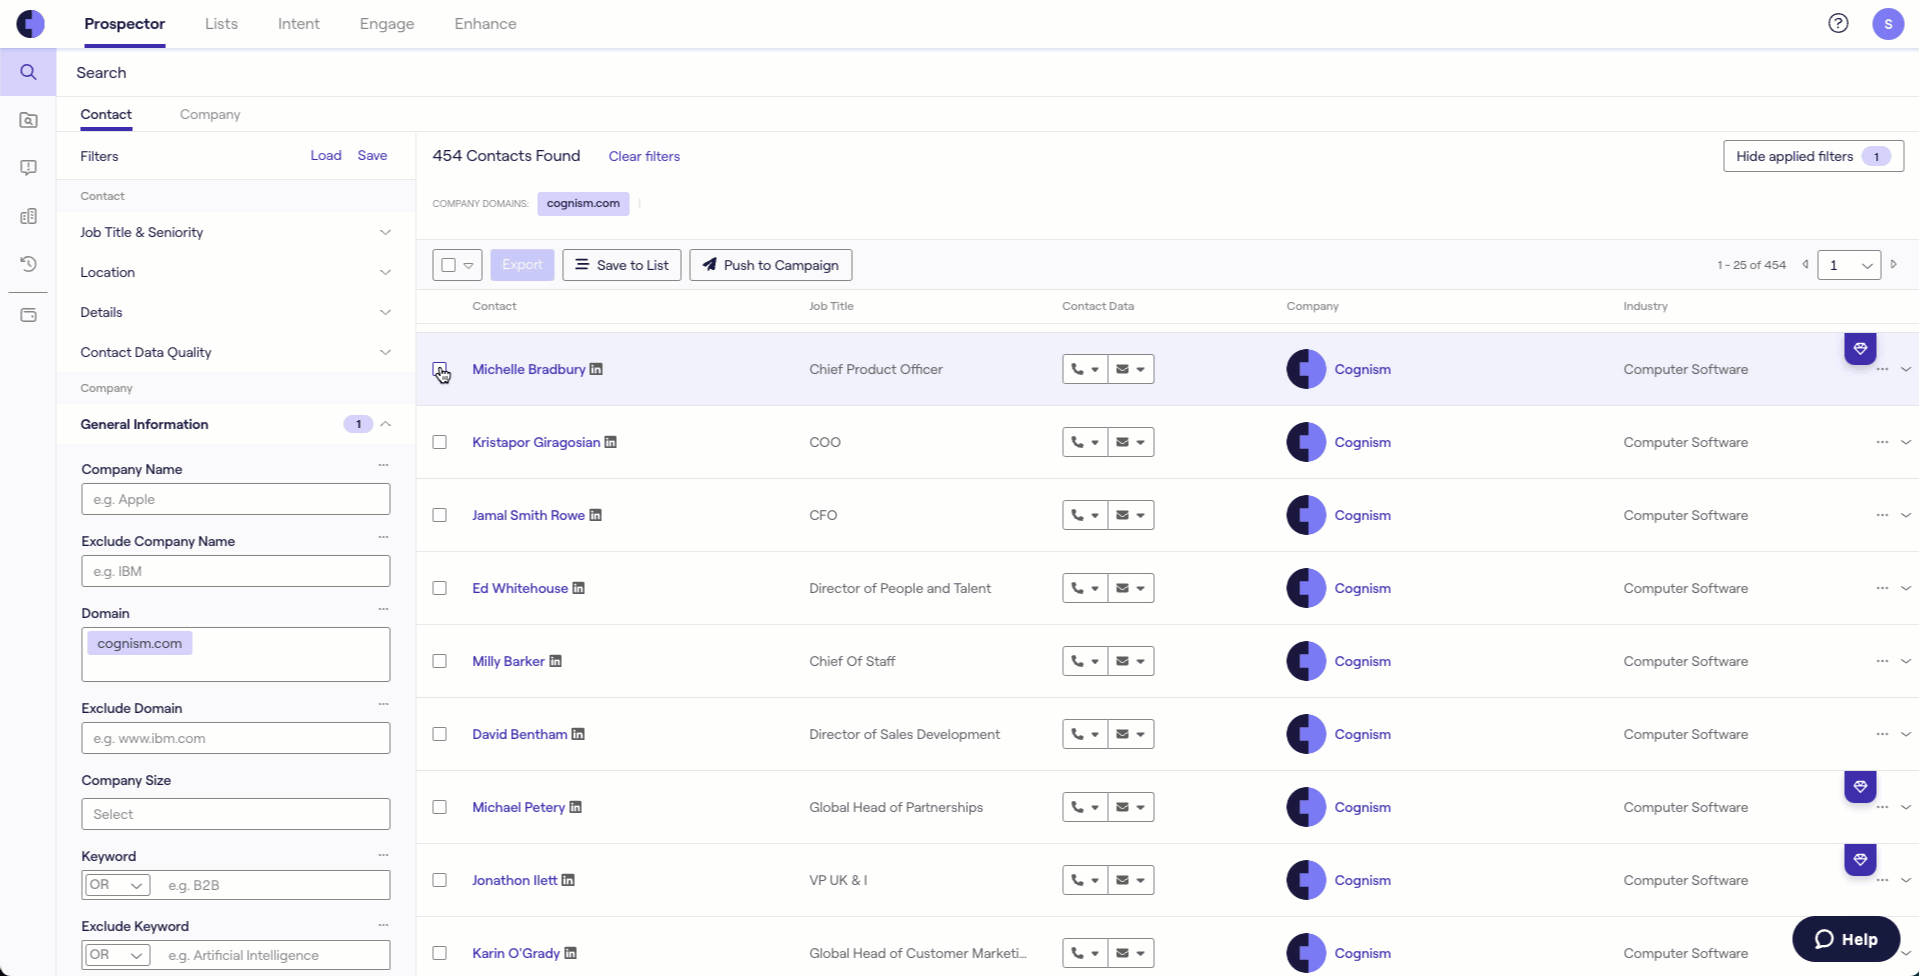This screenshot has width=1919, height=976.
Task: Click the user avatar S icon
Action: coord(1887,23)
